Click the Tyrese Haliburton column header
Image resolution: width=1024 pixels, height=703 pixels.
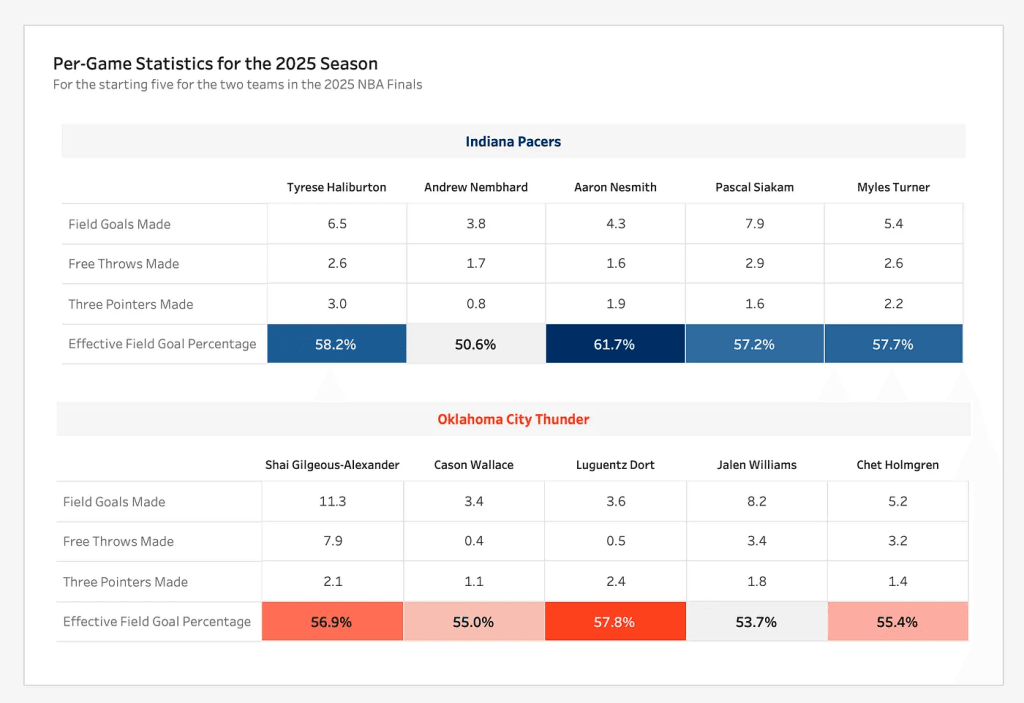coord(336,187)
